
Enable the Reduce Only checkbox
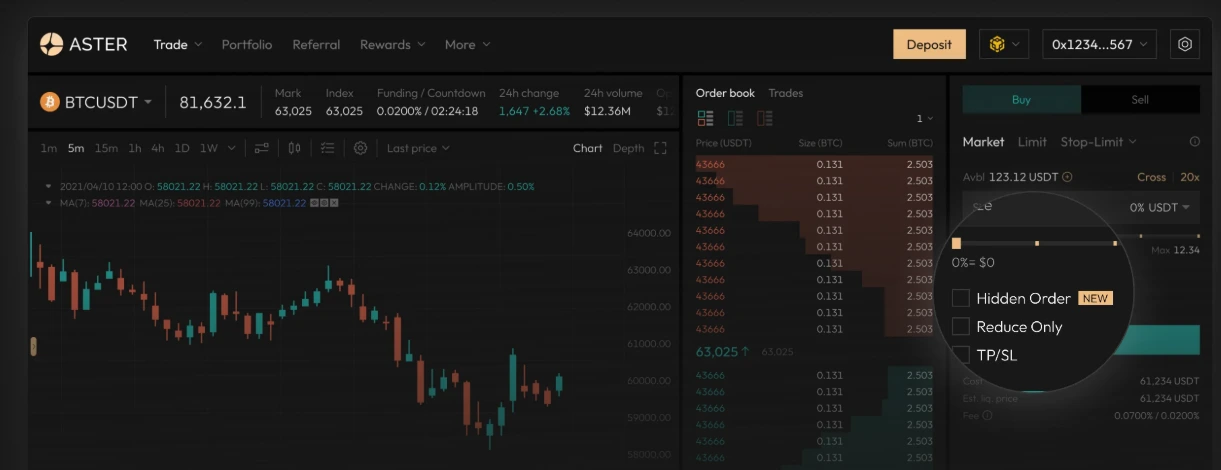[961, 327]
